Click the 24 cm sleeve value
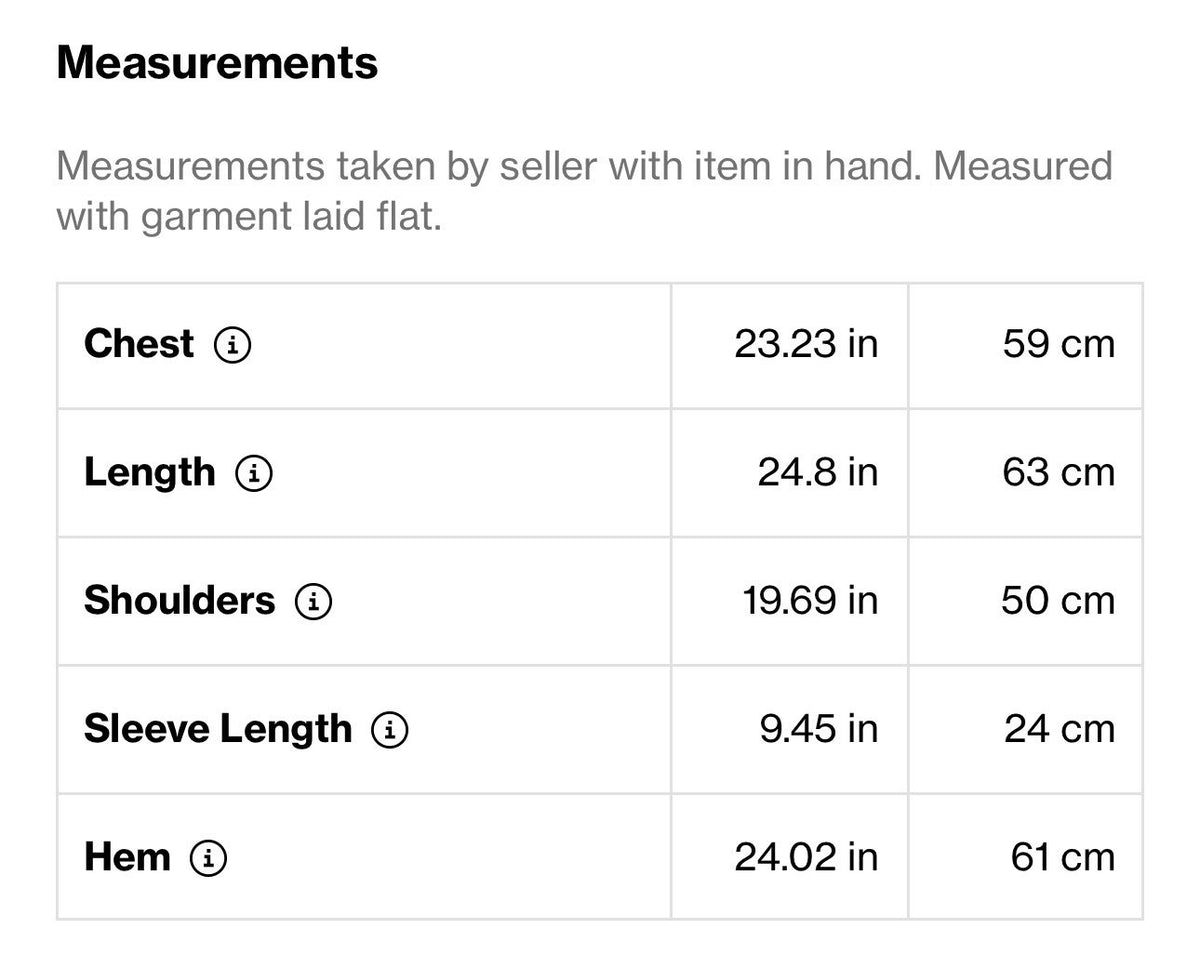Image resolution: width=1200 pixels, height=968 pixels. tap(1059, 729)
